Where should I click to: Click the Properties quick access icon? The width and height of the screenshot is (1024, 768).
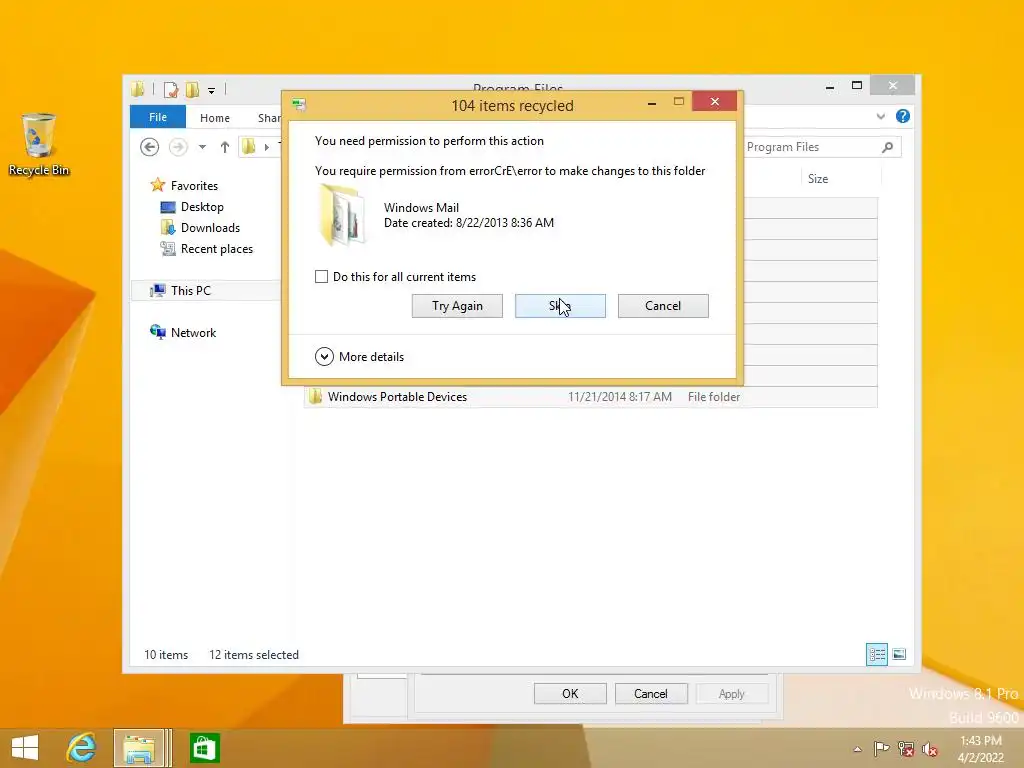point(171,89)
